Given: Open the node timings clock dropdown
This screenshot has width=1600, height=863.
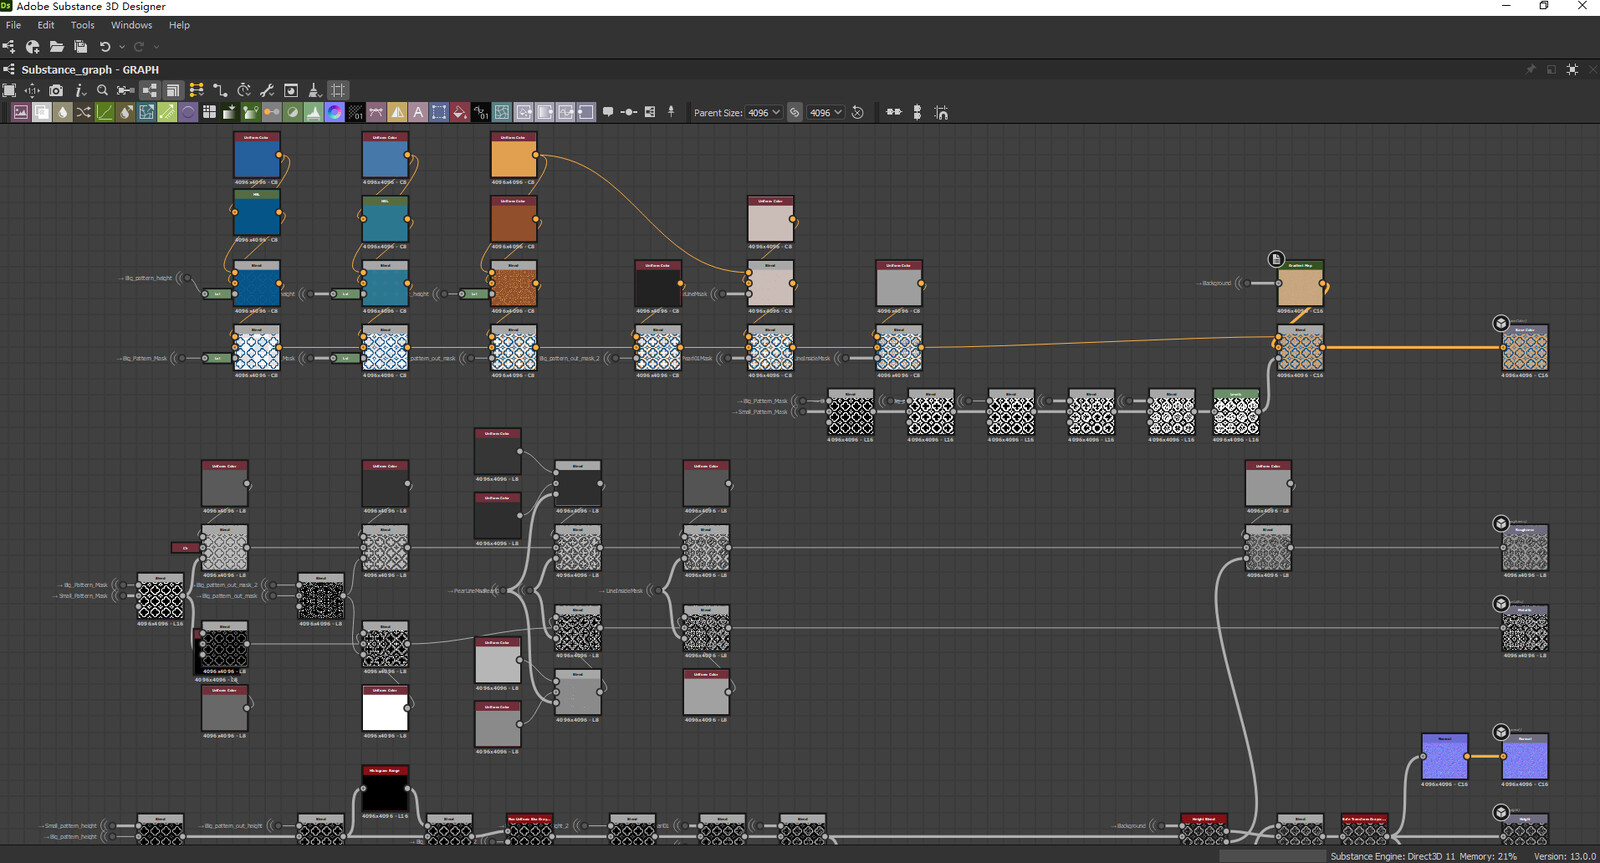Looking at the screenshot, I should pos(244,90).
